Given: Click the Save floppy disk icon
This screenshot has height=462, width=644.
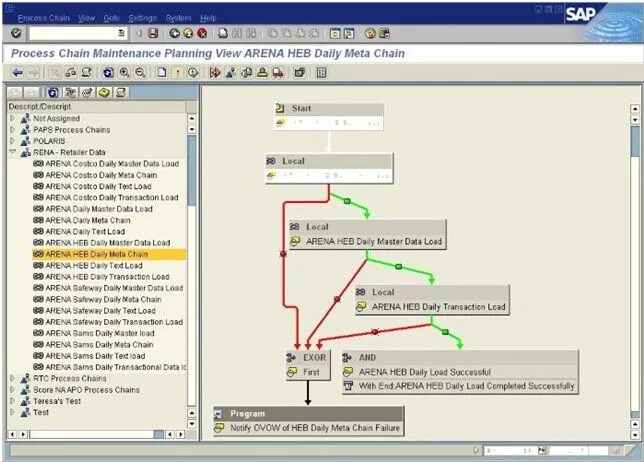Looking at the screenshot, I should (153, 33).
